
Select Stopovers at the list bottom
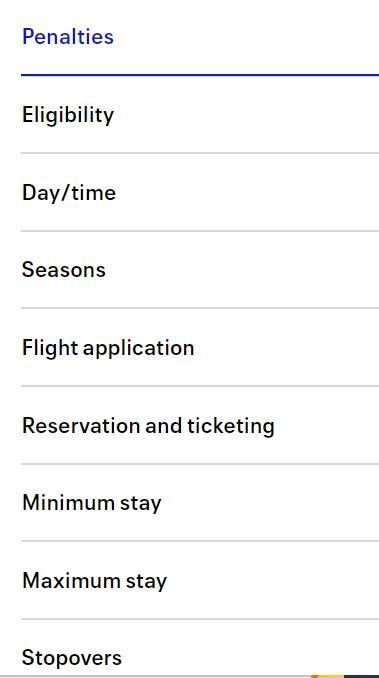tap(72, 659)
